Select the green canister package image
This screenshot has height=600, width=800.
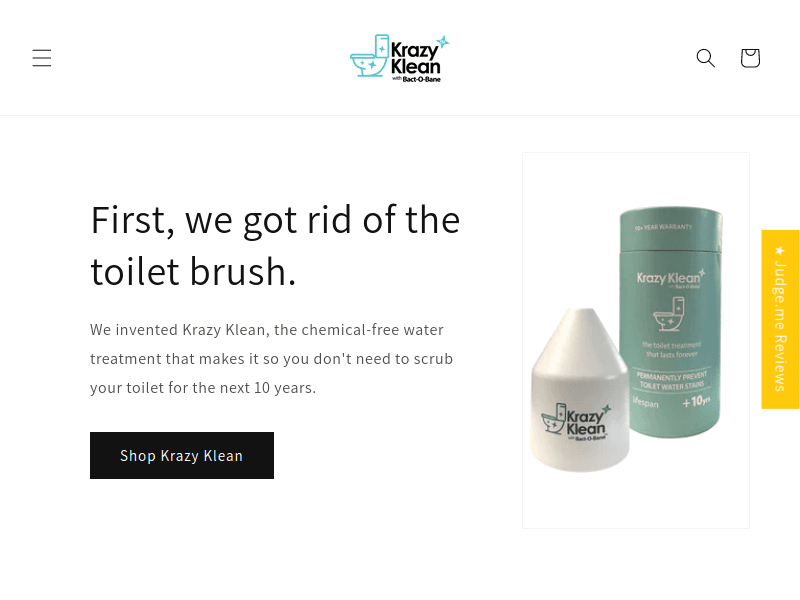pos(671,321)
